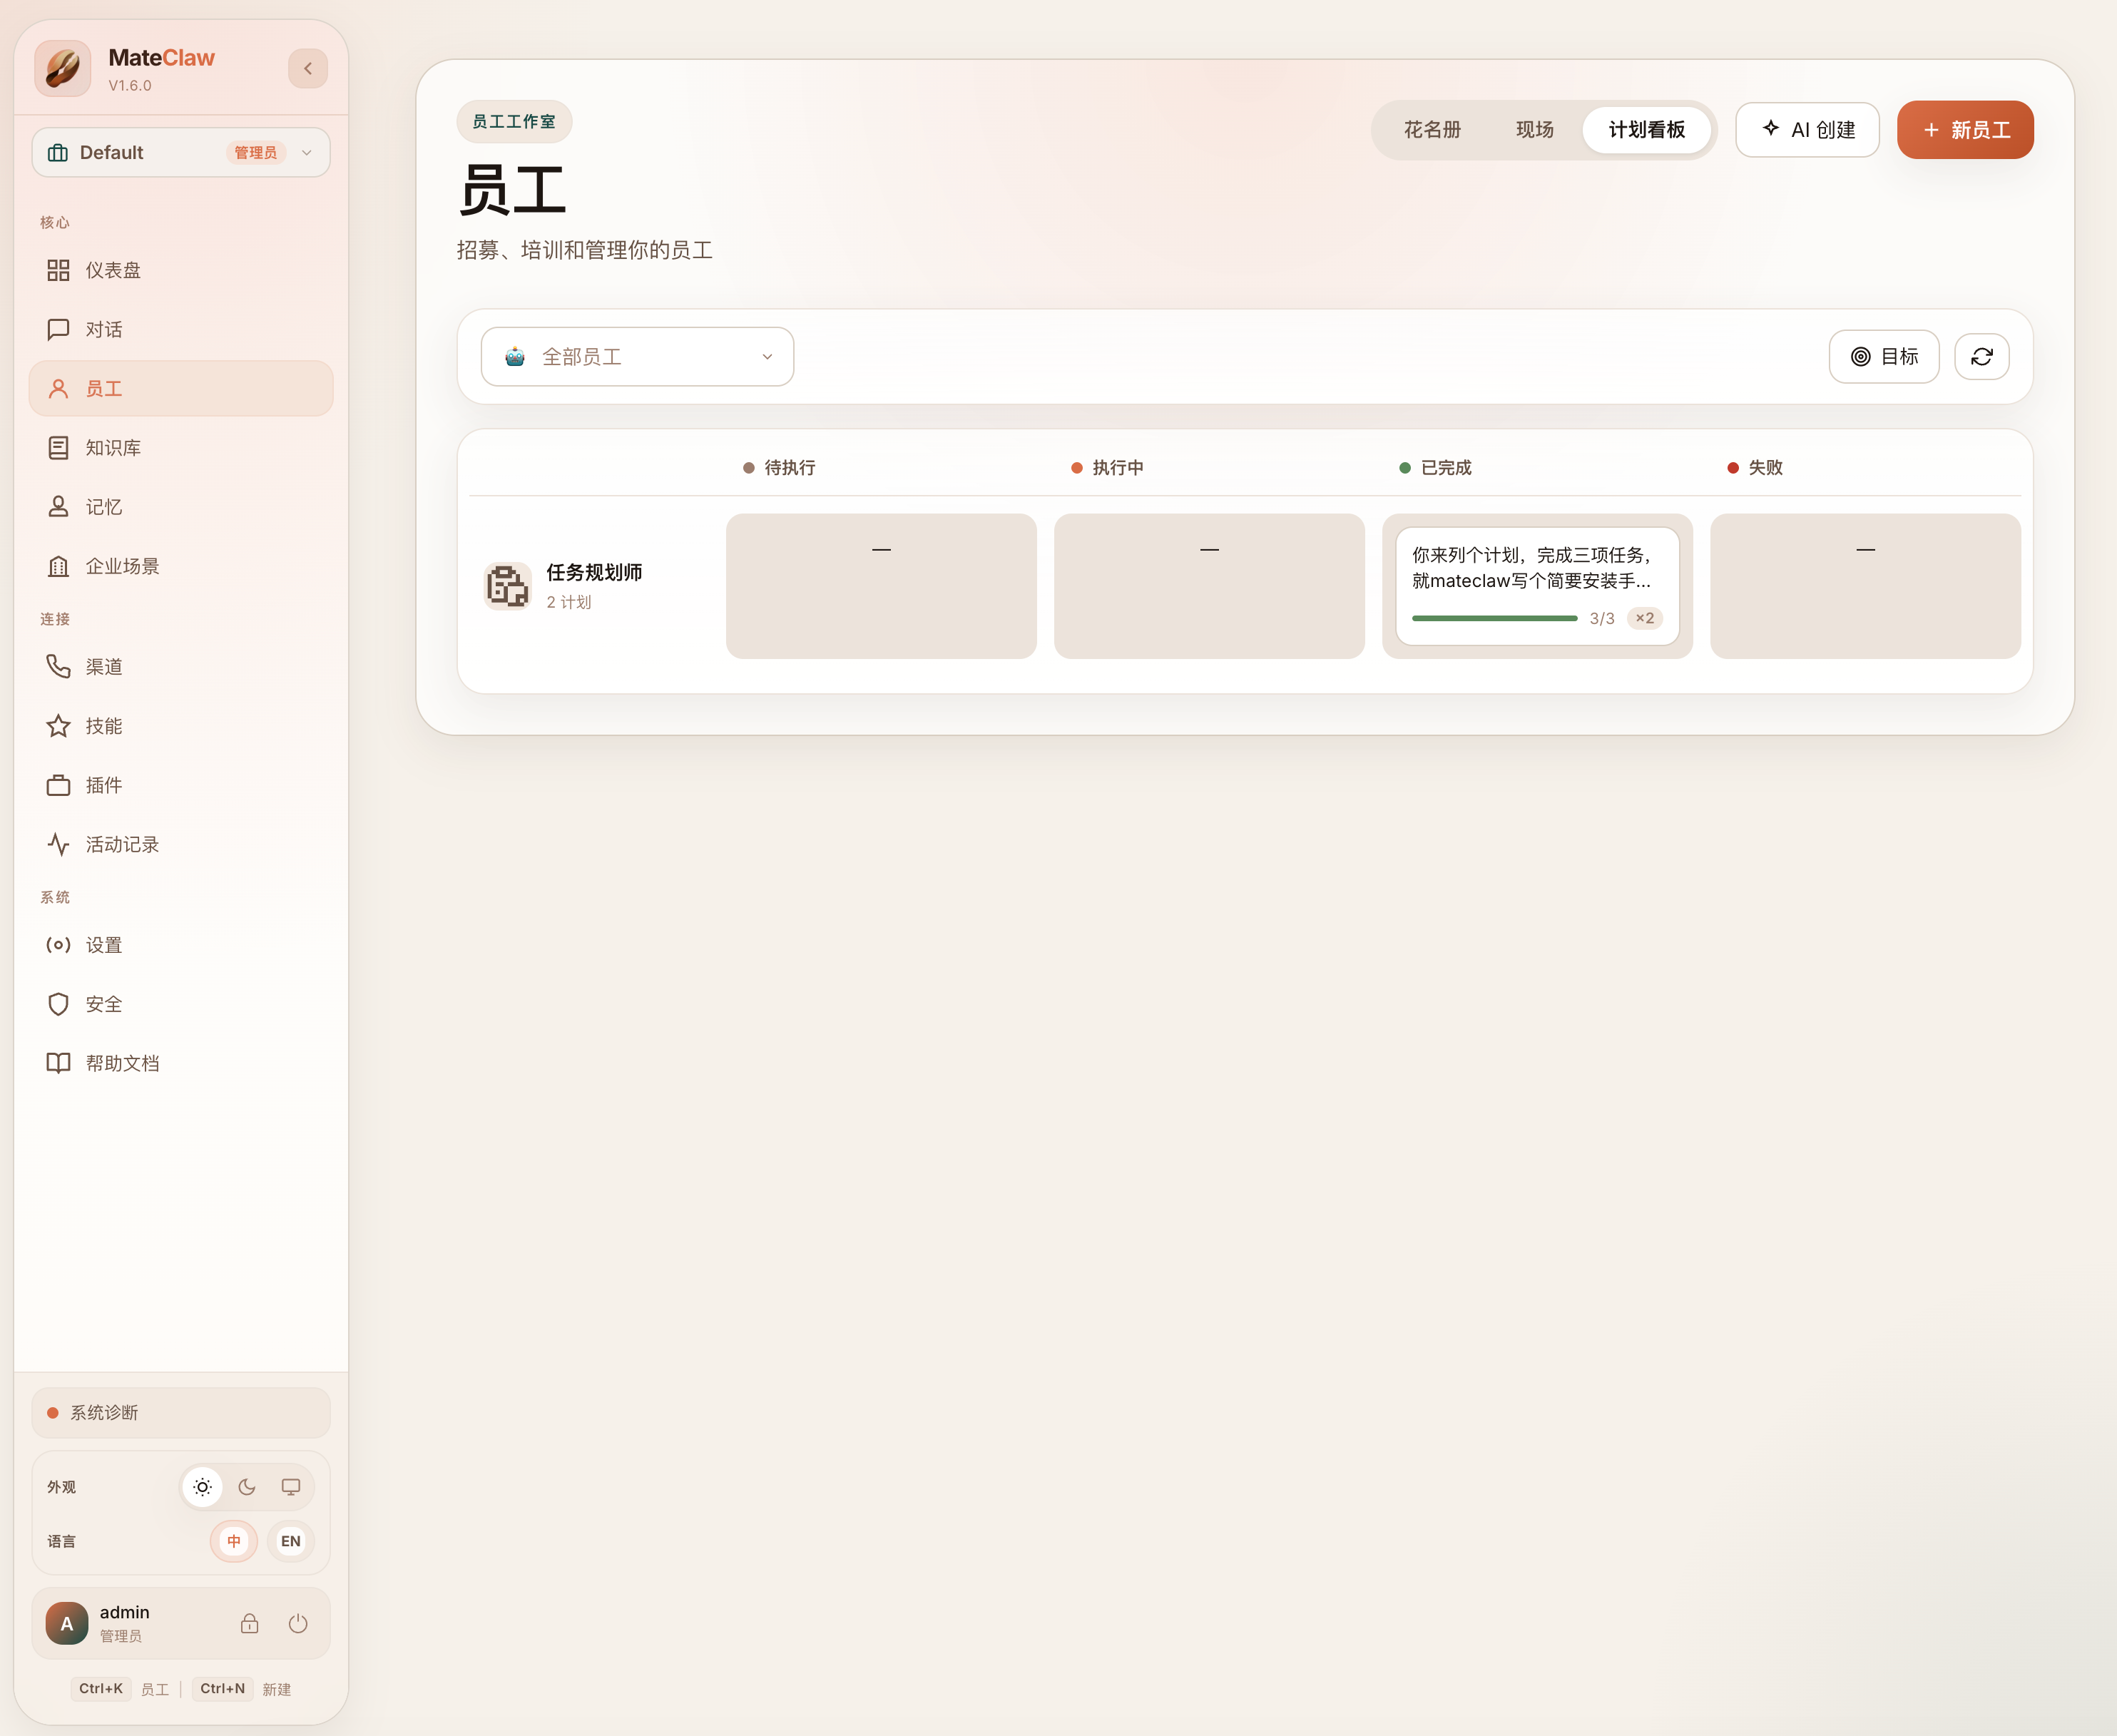Image resolution: width=2117 pixels, height=1736 pixels.
Task: Click the 待执行 column header
Action: click(x=780, y=468)
